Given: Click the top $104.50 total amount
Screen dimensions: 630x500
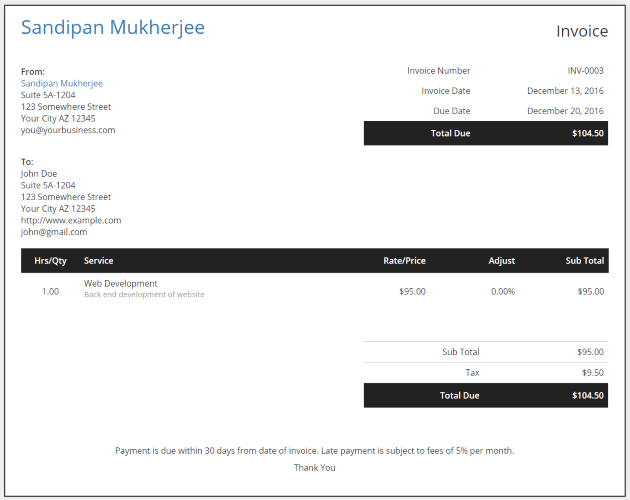Looking at the screenshot, I should pyautogui.click(x=588, y=133).
